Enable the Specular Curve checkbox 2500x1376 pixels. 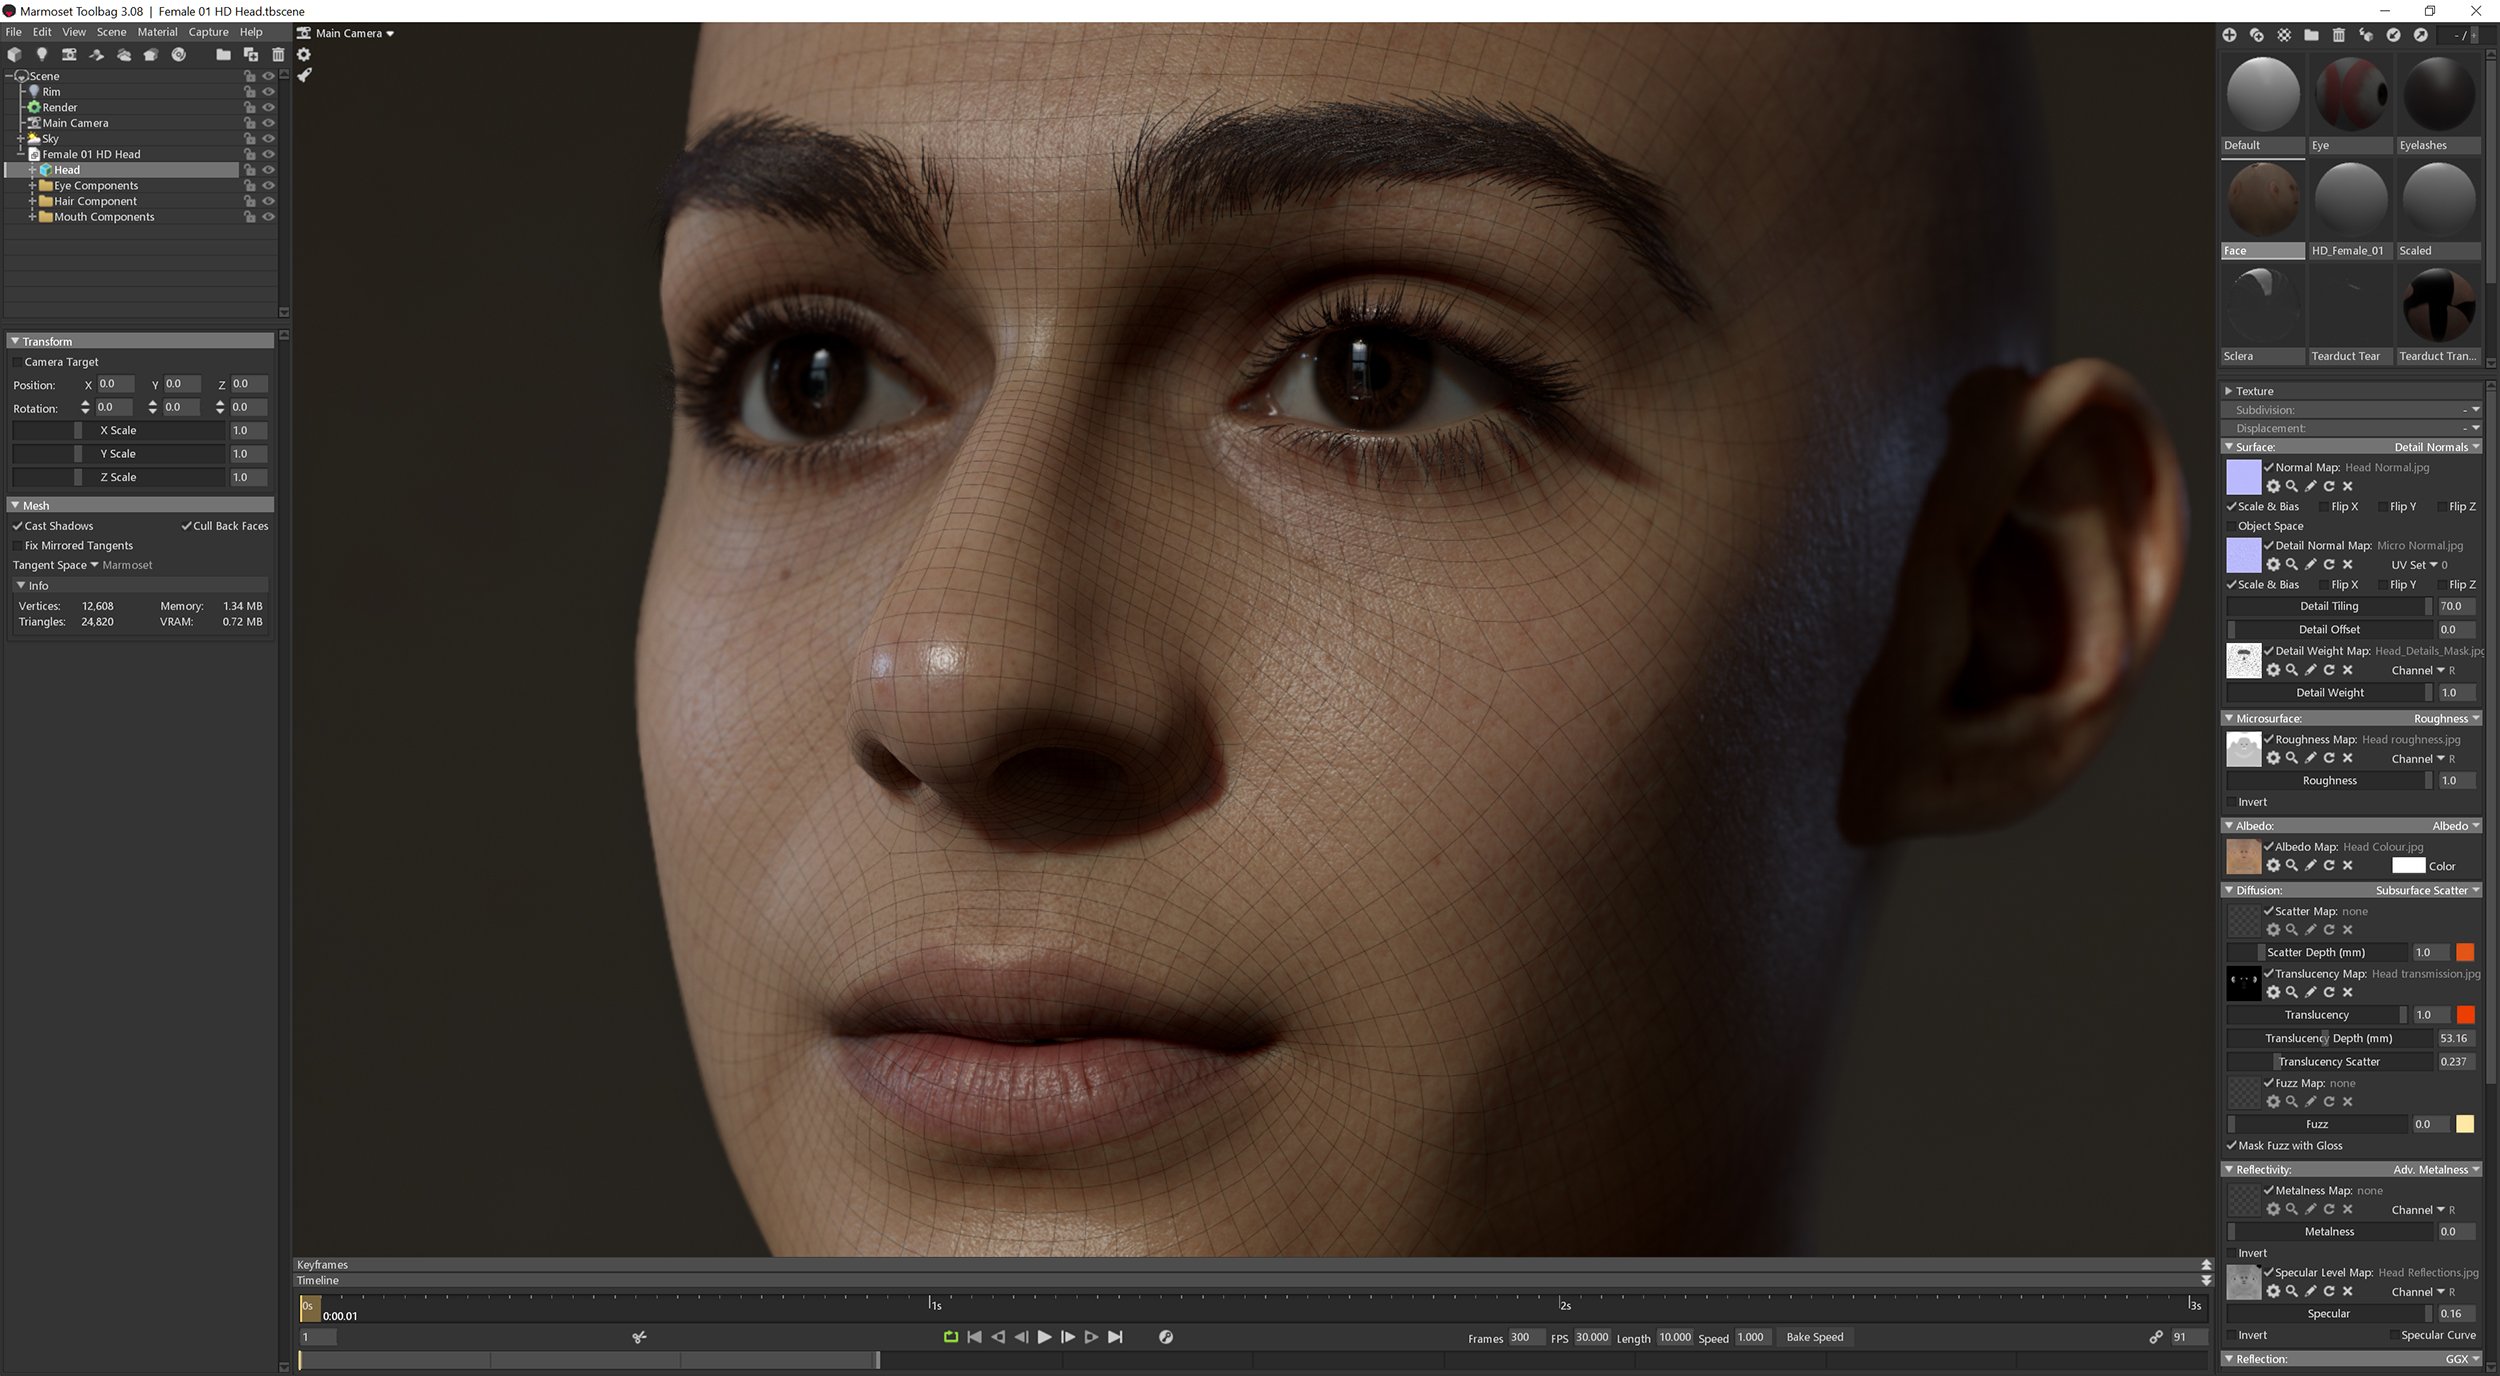(x=2394, y=1335)
